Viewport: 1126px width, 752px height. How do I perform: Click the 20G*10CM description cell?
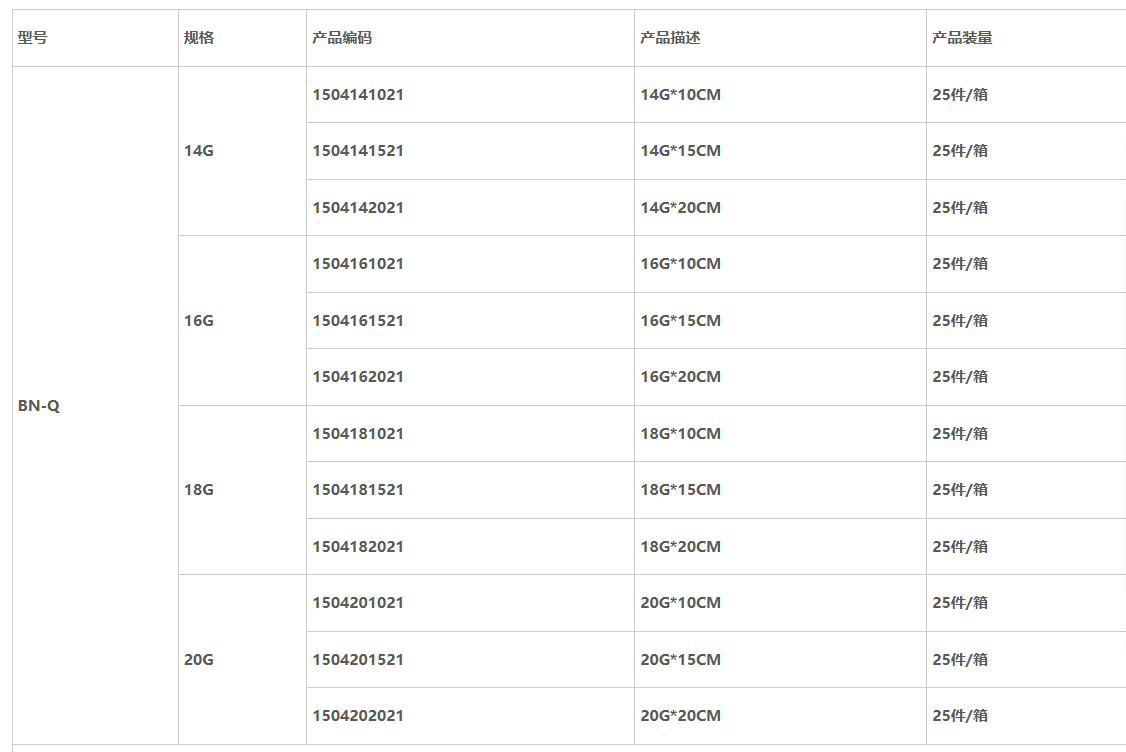tap(680, 603)
